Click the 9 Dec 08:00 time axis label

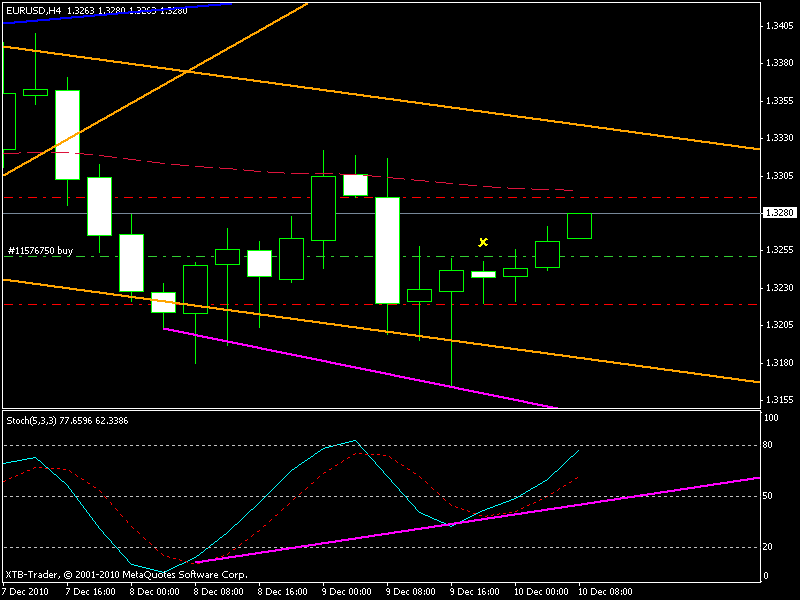[x=411, y=592]
